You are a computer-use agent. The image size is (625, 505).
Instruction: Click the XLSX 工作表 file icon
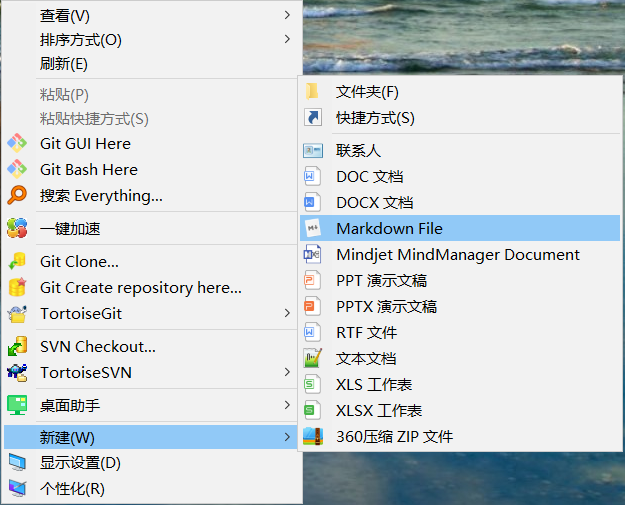[312, 410]
